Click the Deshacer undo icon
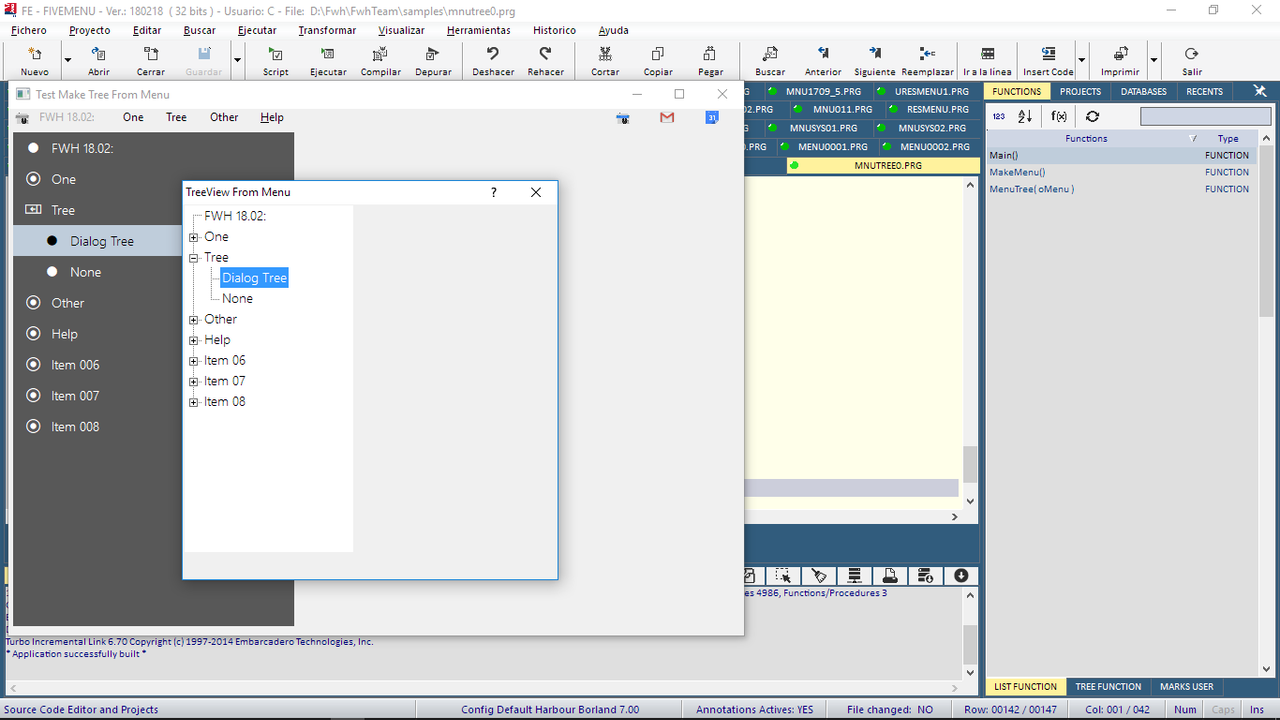 (x=493, y=54)
